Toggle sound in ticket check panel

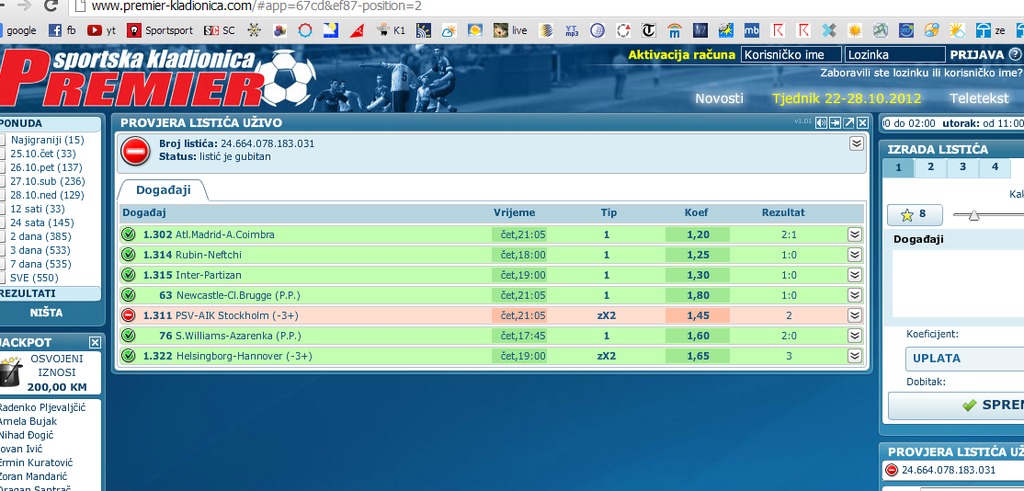(821, 123)
